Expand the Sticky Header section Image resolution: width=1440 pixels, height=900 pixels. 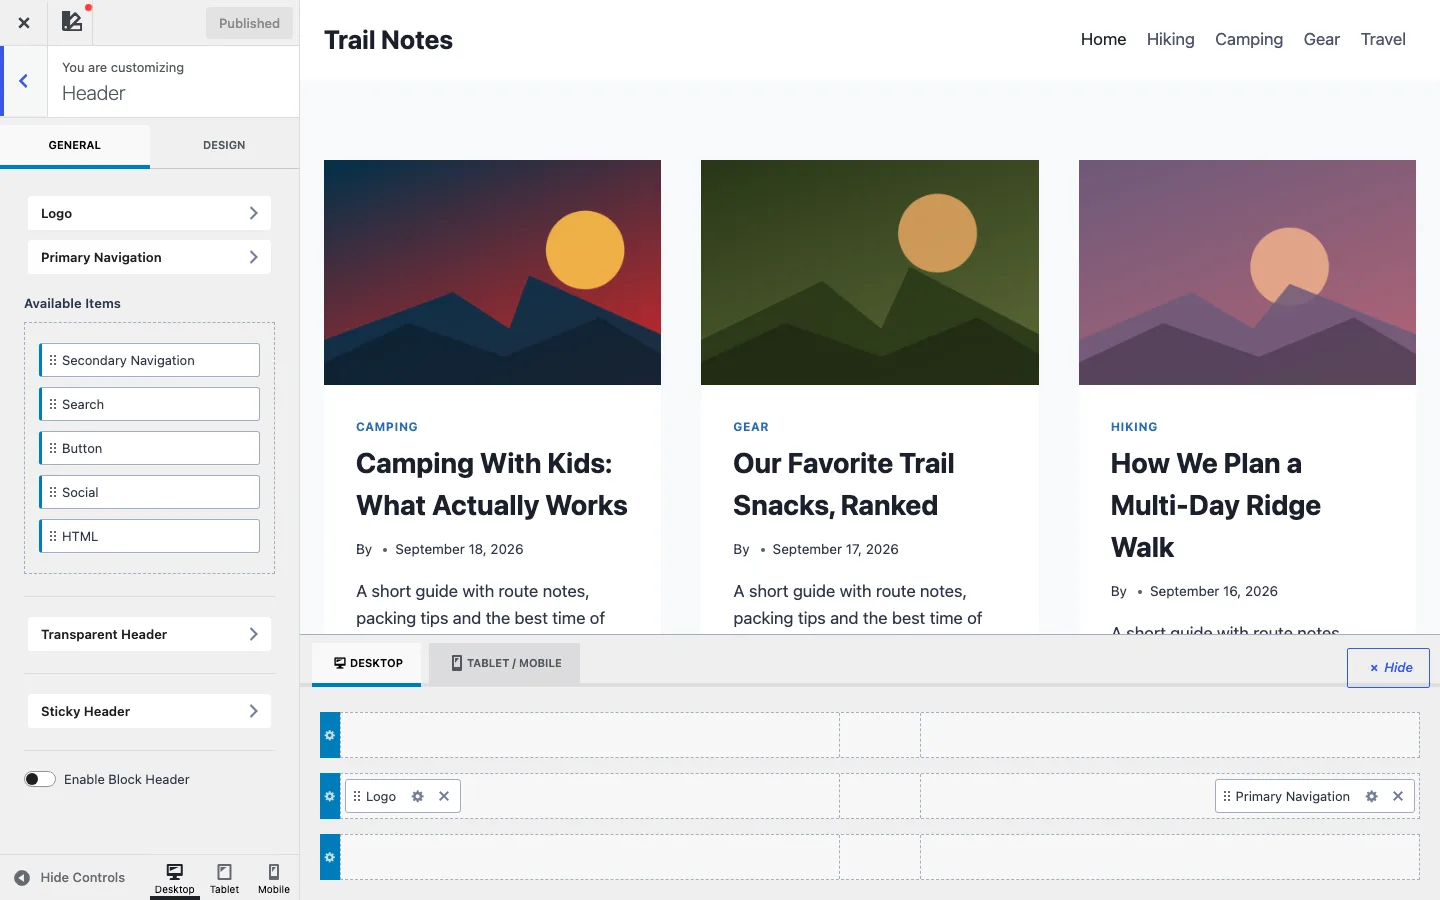point(149,711)
